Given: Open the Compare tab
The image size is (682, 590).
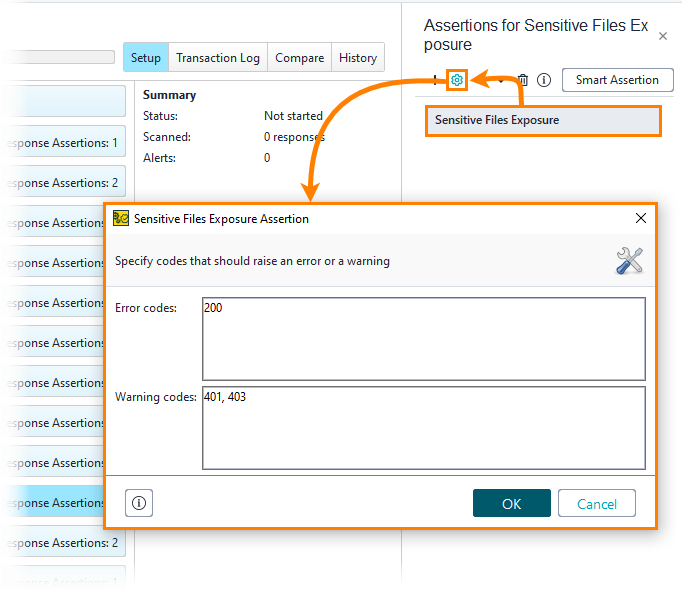Looking at the screenshot, I should (300, 57).
